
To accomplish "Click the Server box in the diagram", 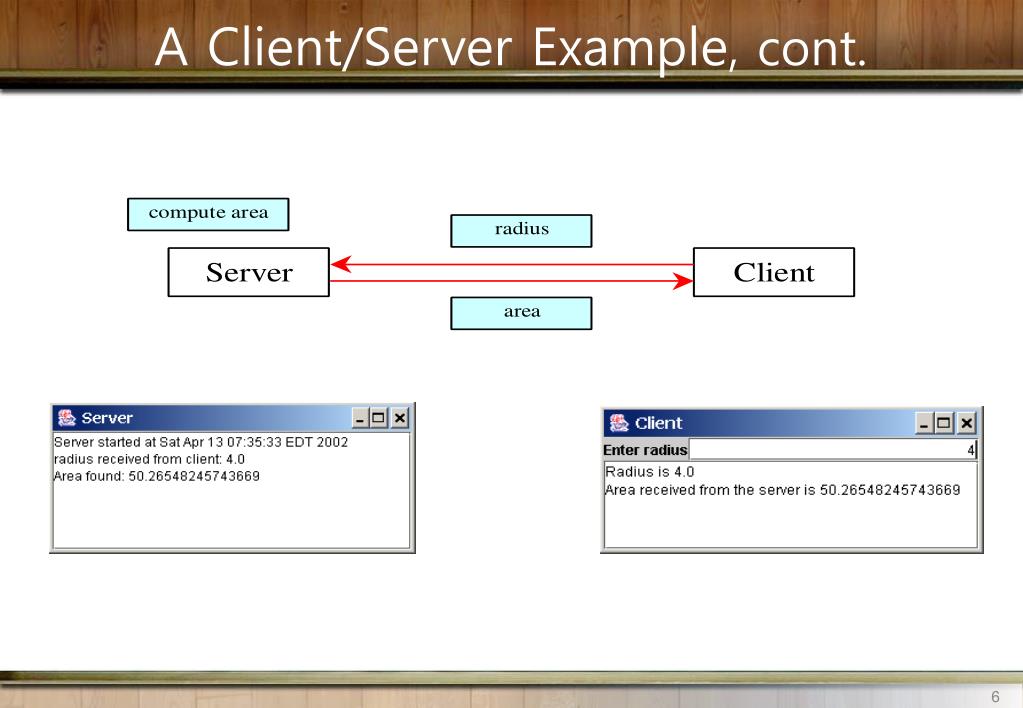I will click(249, 272).
